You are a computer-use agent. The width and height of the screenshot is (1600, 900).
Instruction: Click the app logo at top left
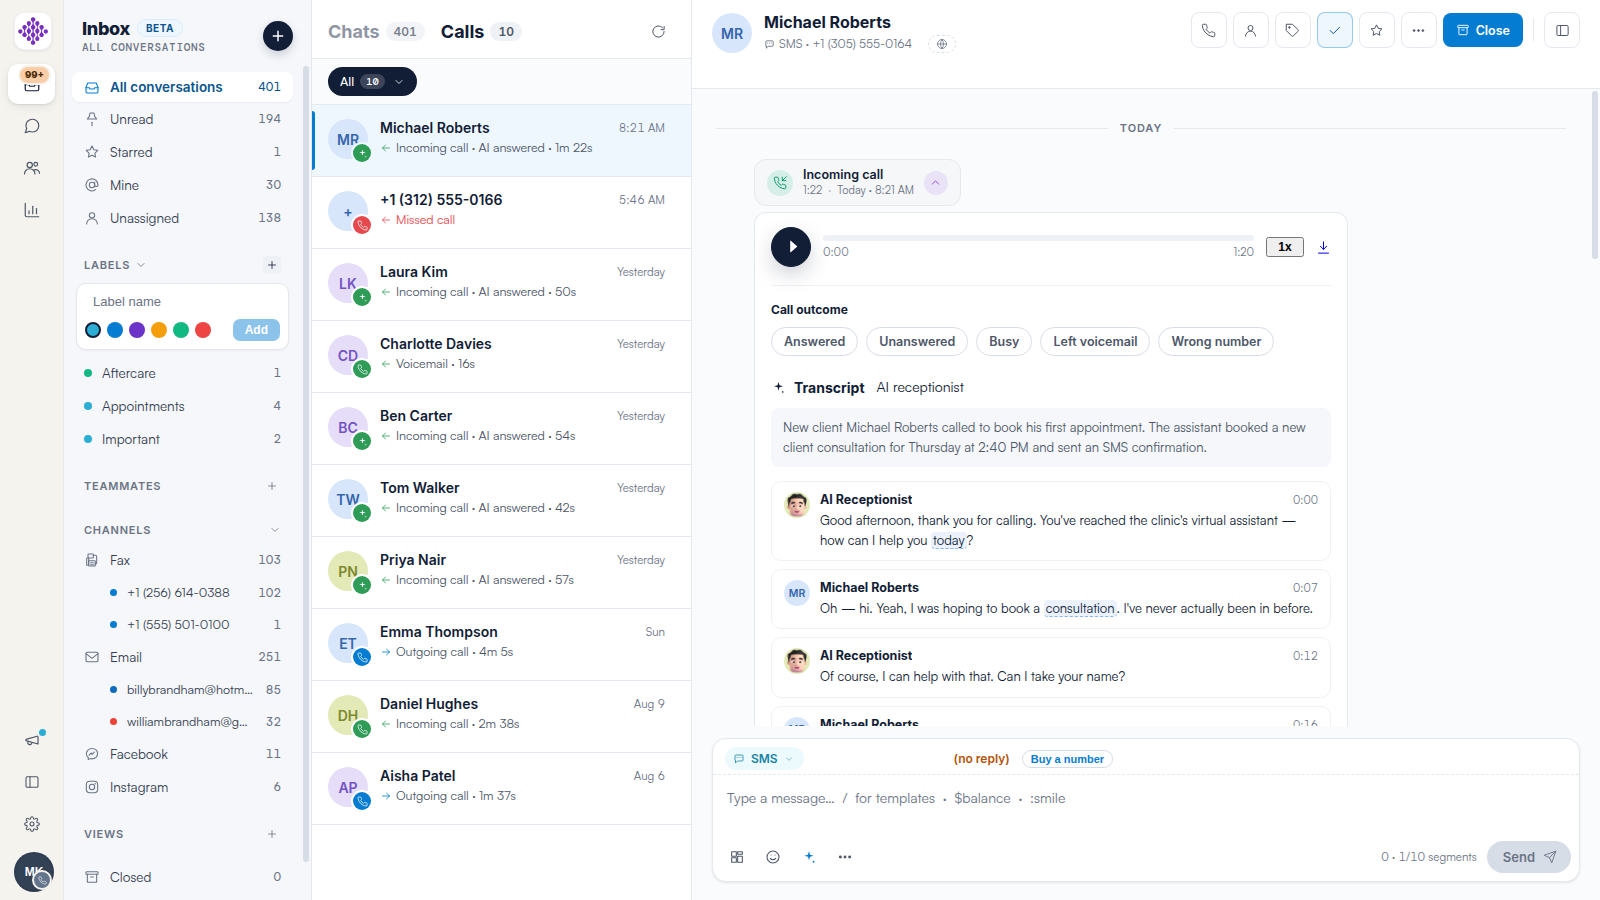(33, 31)
